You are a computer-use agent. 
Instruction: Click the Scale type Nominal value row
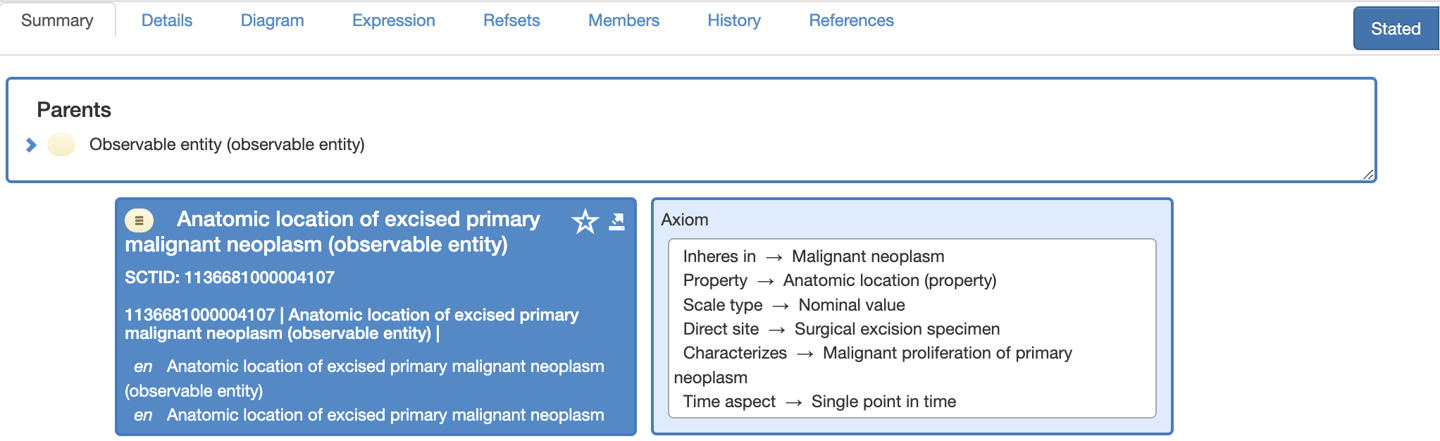point(793,305)
